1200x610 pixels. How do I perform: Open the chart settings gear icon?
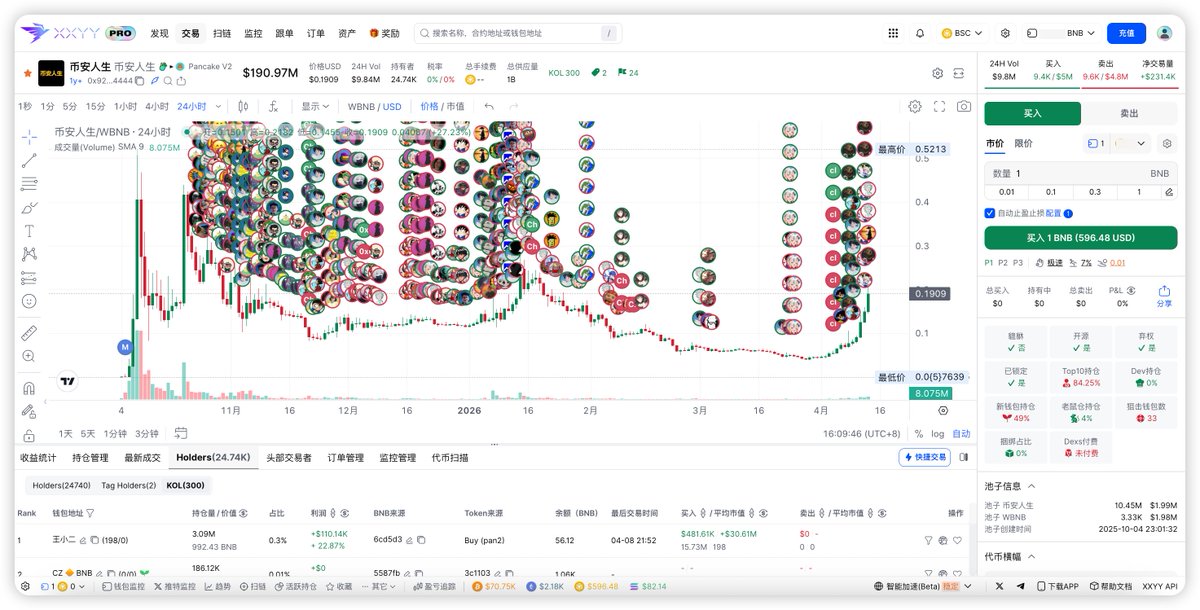pos(916,107)
